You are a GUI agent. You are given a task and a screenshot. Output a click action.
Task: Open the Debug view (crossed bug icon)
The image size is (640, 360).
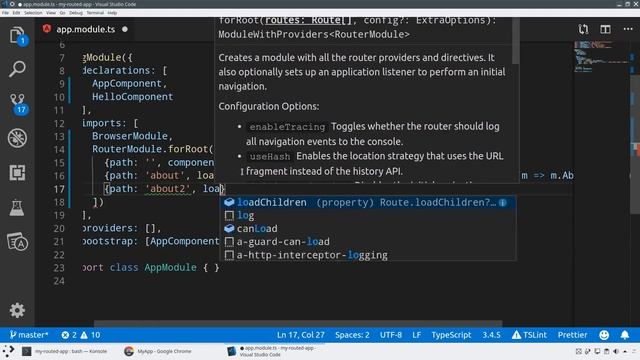[17, 138]
